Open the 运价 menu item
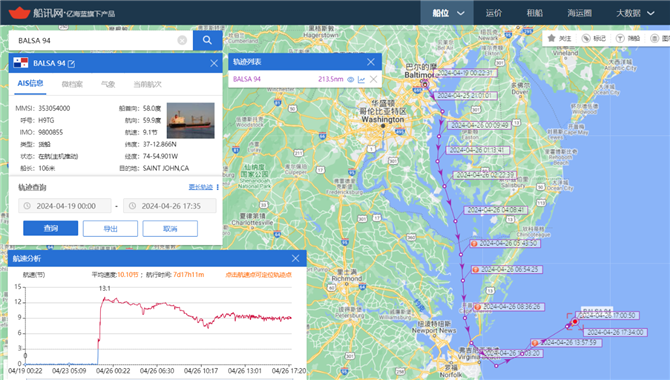This screenshot has width=670, height=380. [x=494, y=13]
